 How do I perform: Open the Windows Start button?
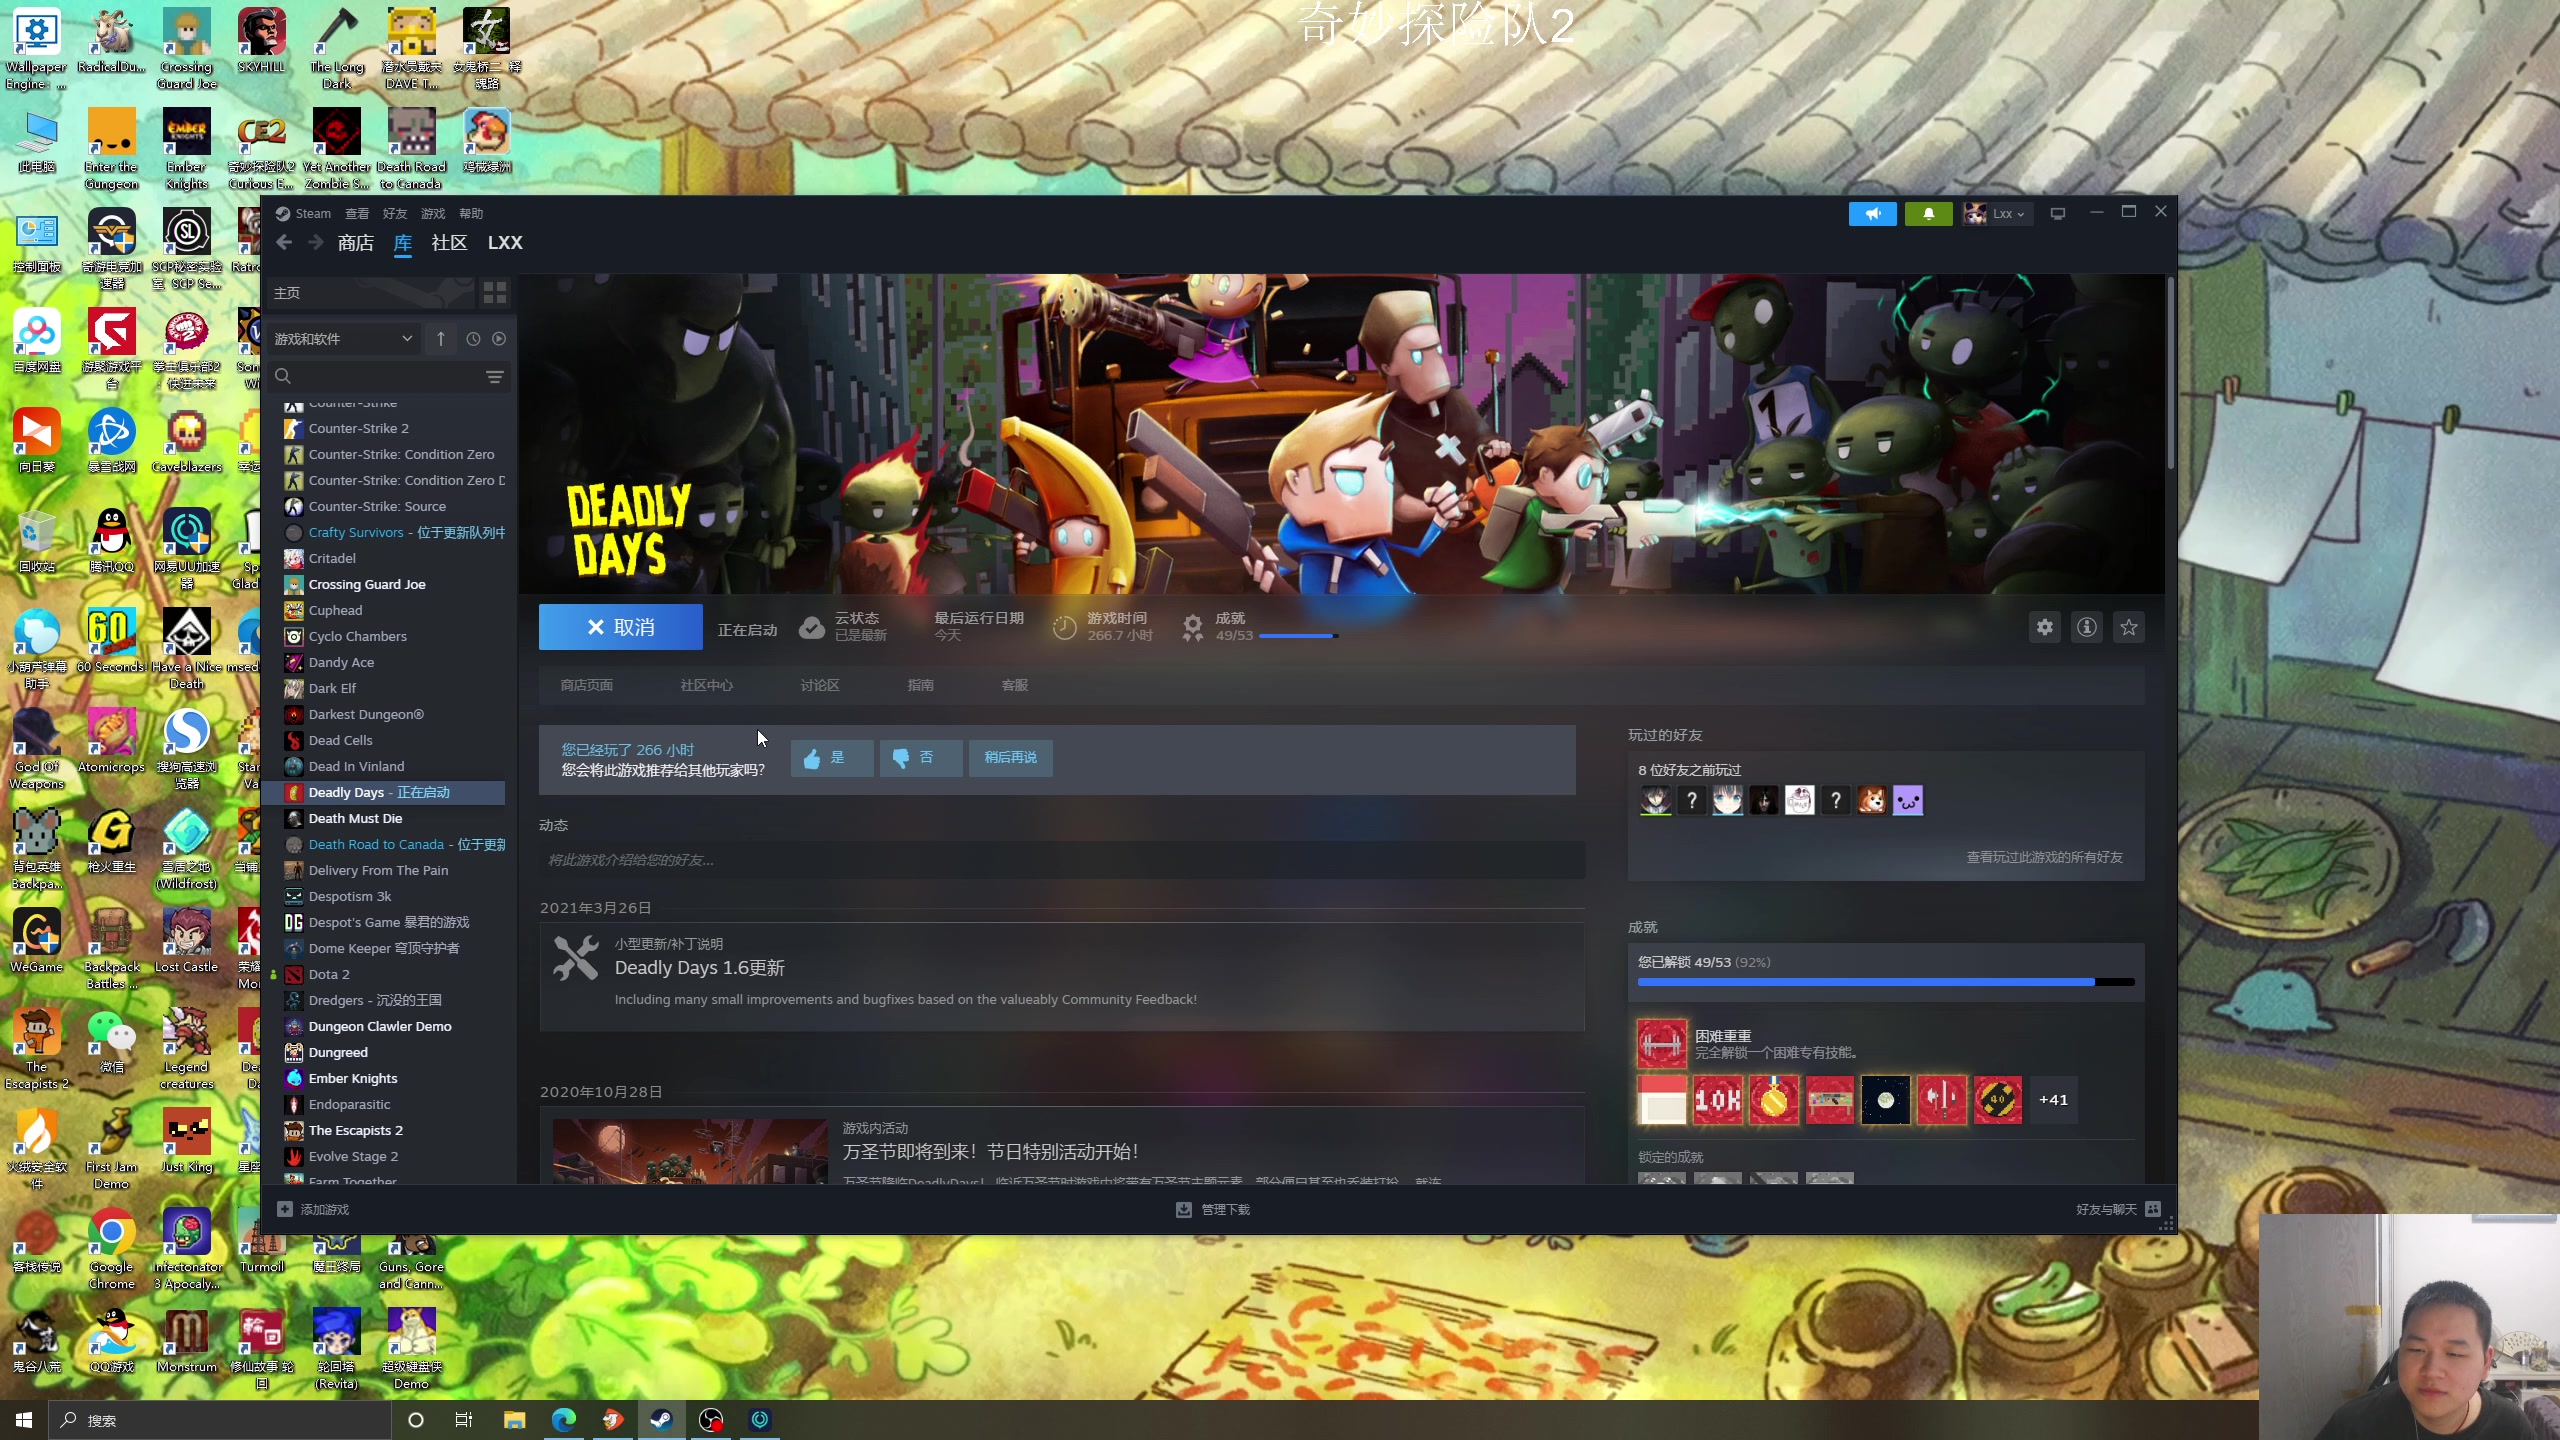[x=24, y=1420]
